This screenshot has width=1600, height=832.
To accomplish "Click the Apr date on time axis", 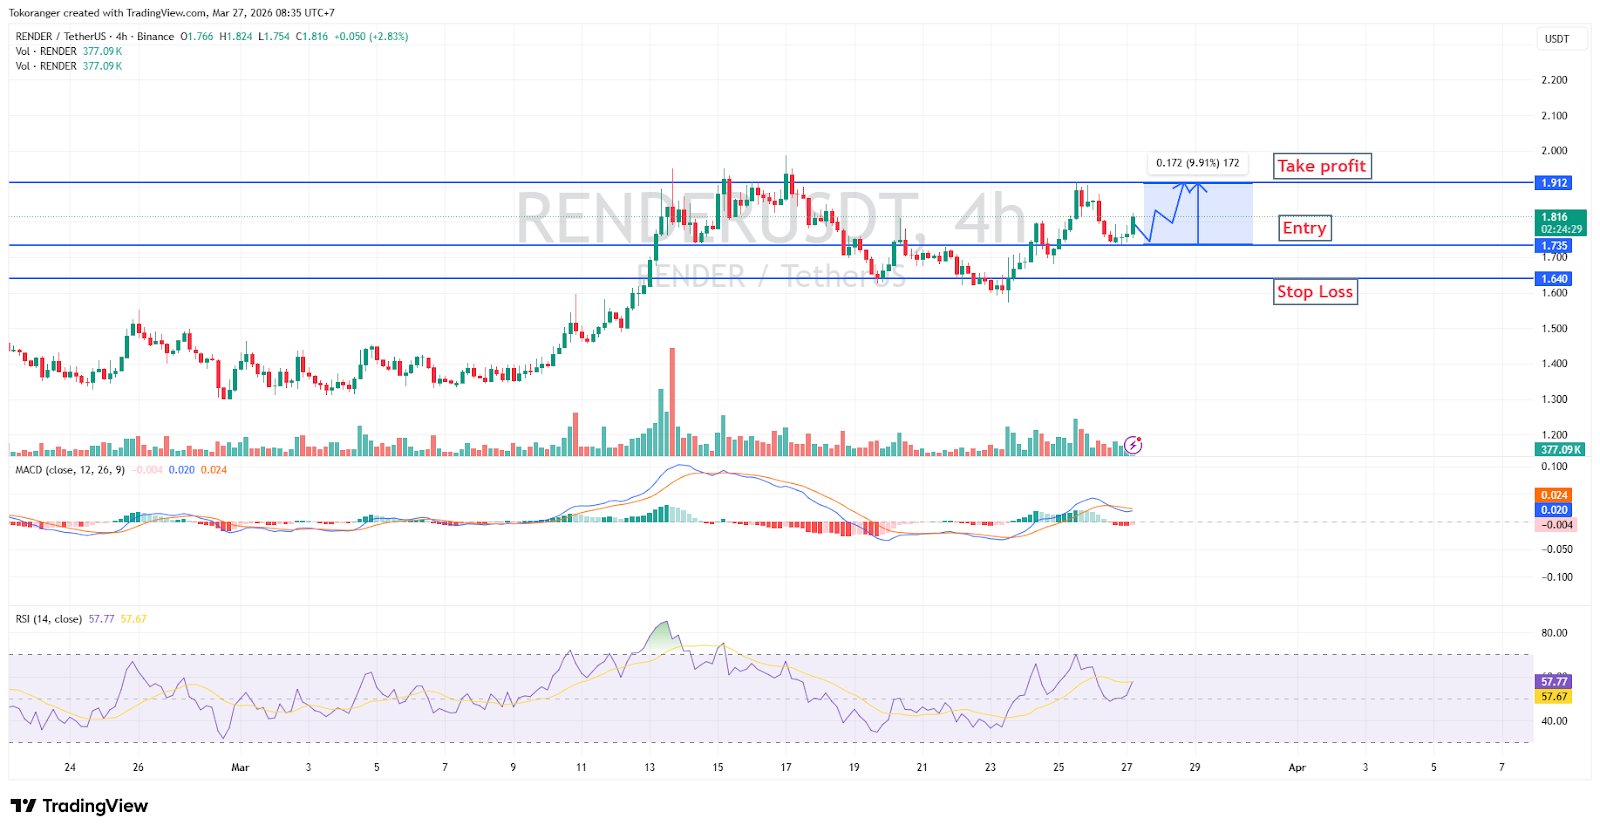I will 1297,768.
